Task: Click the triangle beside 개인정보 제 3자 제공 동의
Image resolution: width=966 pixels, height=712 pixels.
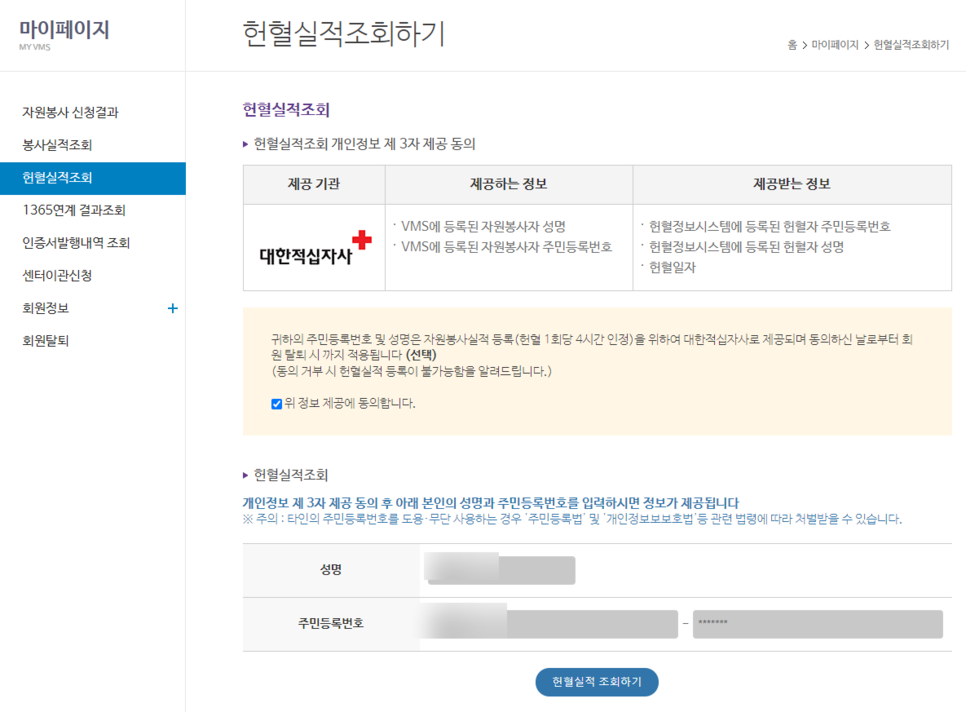Action: (246, 144)
